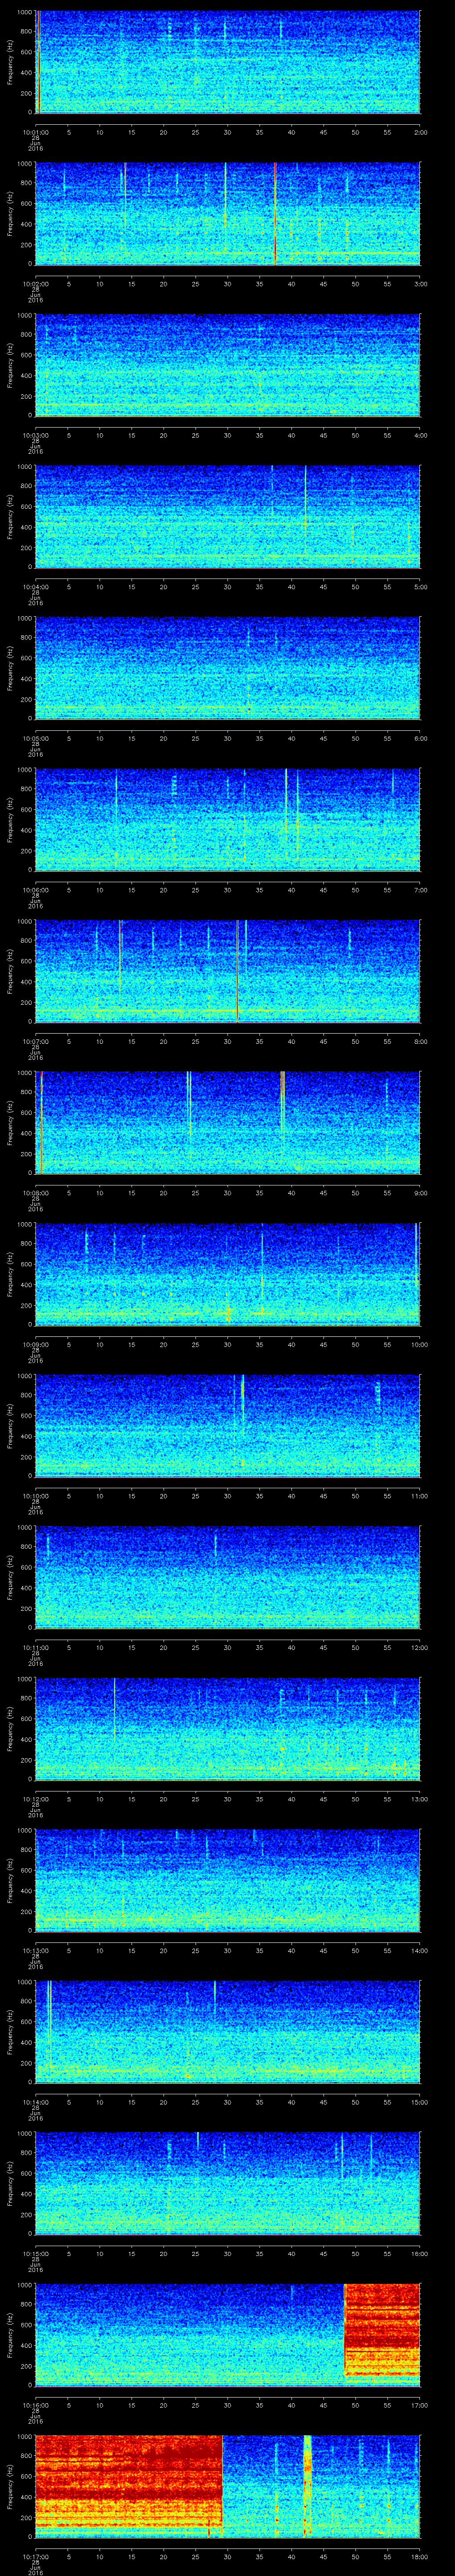The width and height of the screenshot is (455, 2576).
Task: Click the 12:00 end time label
Action: click(x=419, y=1647)
